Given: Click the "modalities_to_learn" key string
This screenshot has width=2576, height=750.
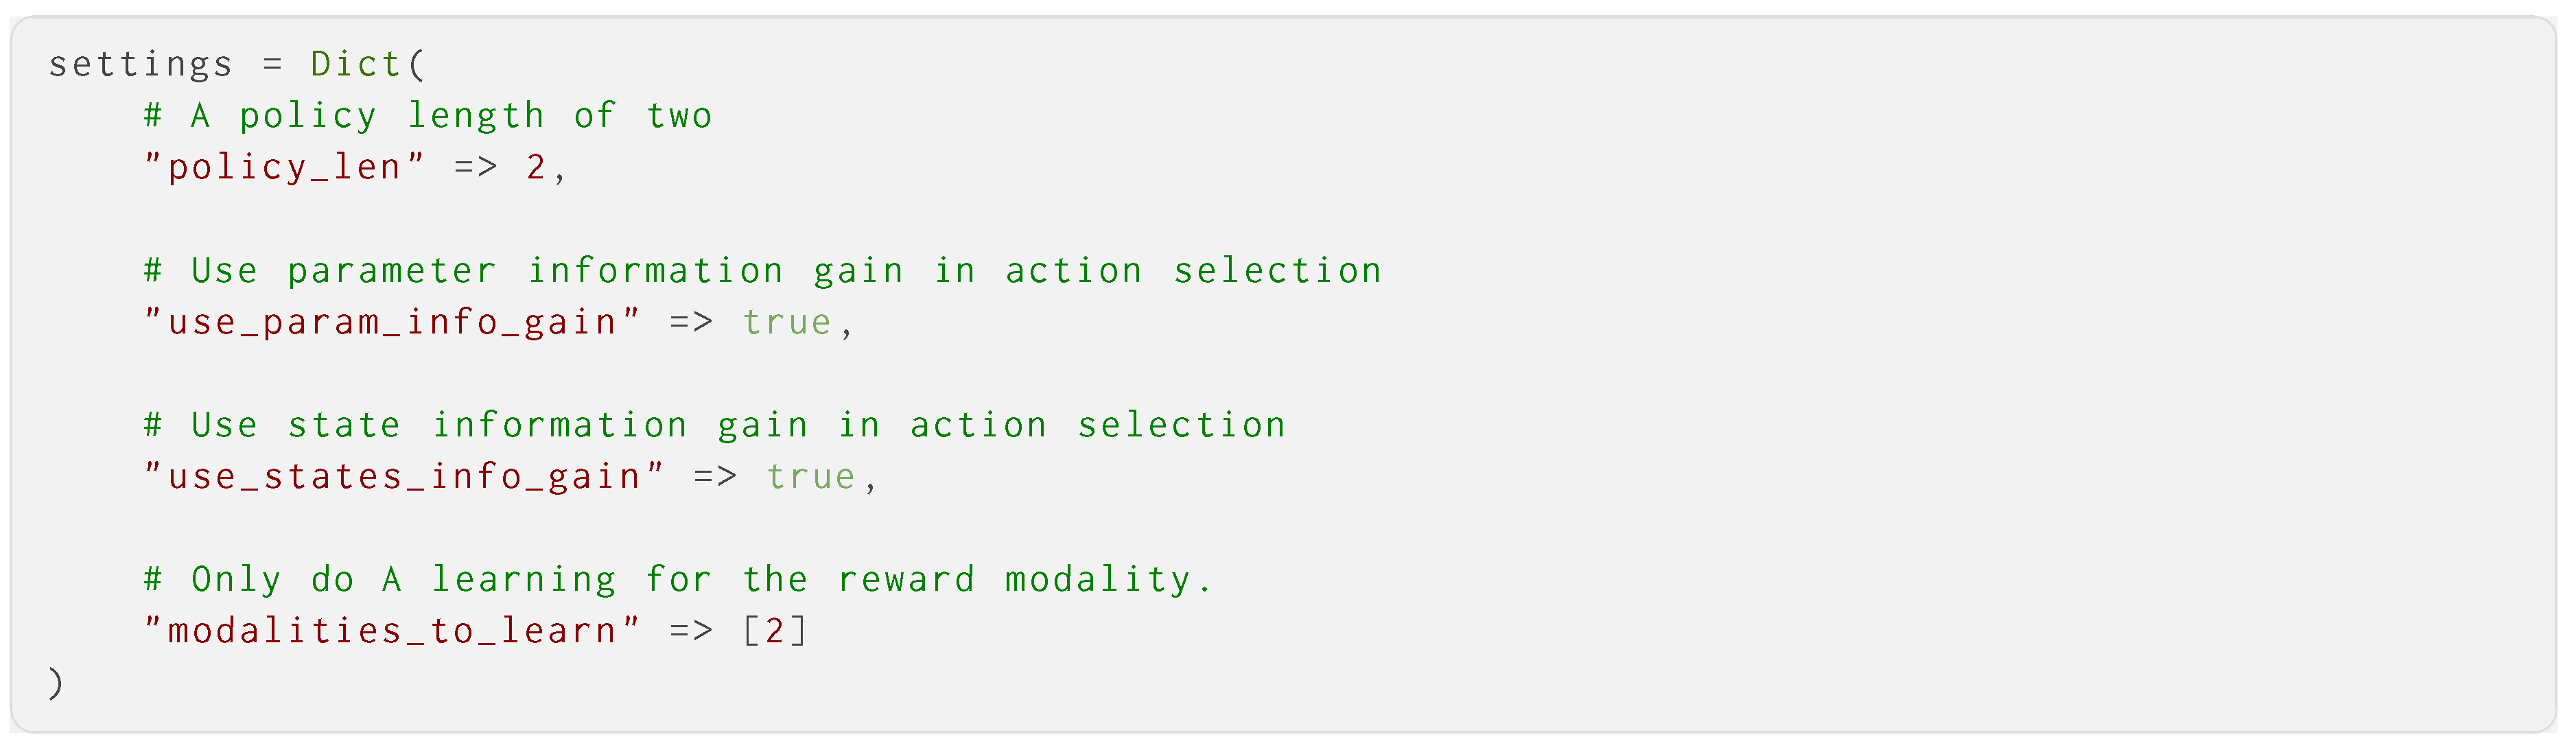Looking at the screenshot, I should coord(392,631).
